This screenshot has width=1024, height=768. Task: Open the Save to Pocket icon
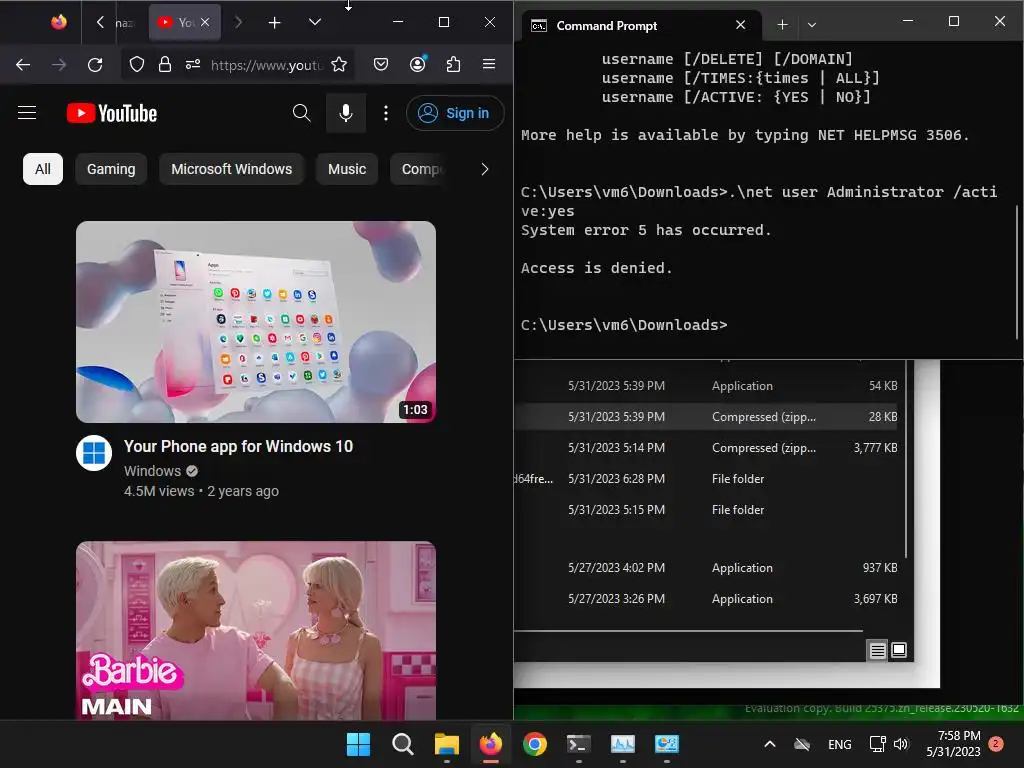pyautogui.click(x=381, y=65)
